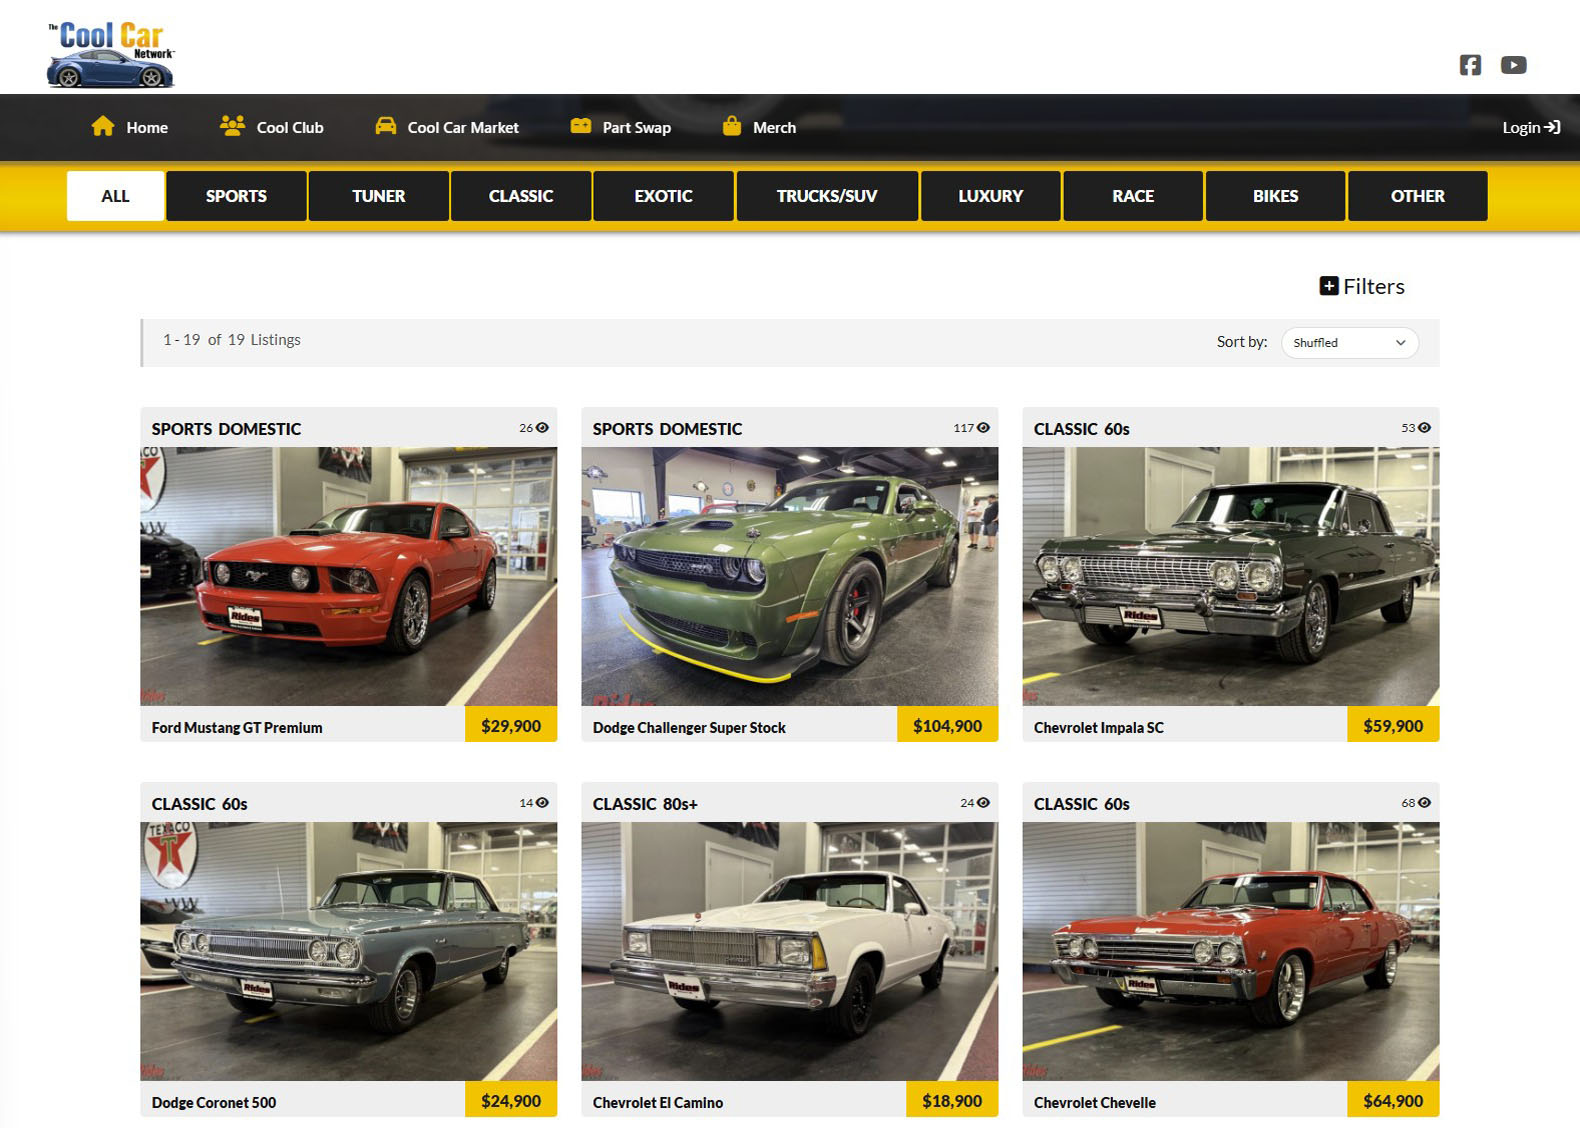Click the $18,900 price tag
The width and height of the screenshot is (1580, 1128).
coord(952,1100)
